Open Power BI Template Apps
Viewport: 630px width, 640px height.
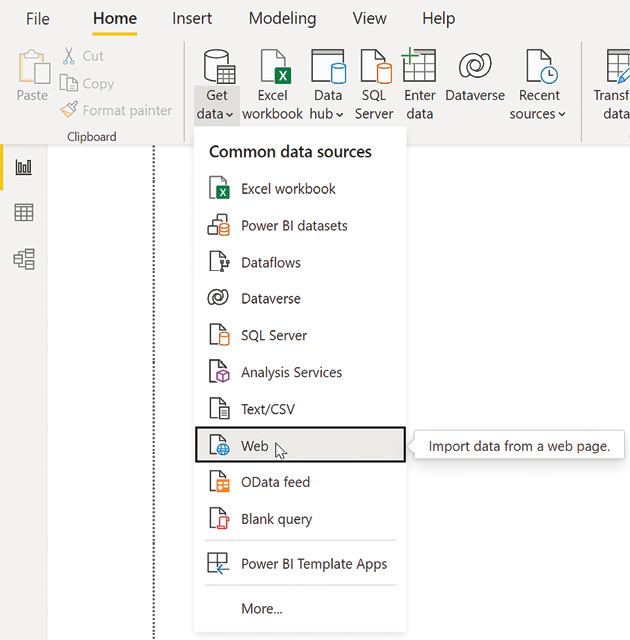[300, 564]
